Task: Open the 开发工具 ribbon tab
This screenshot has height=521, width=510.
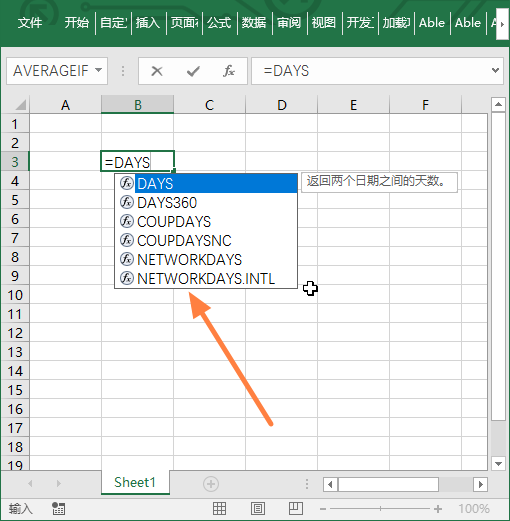Action: [360, 23]
